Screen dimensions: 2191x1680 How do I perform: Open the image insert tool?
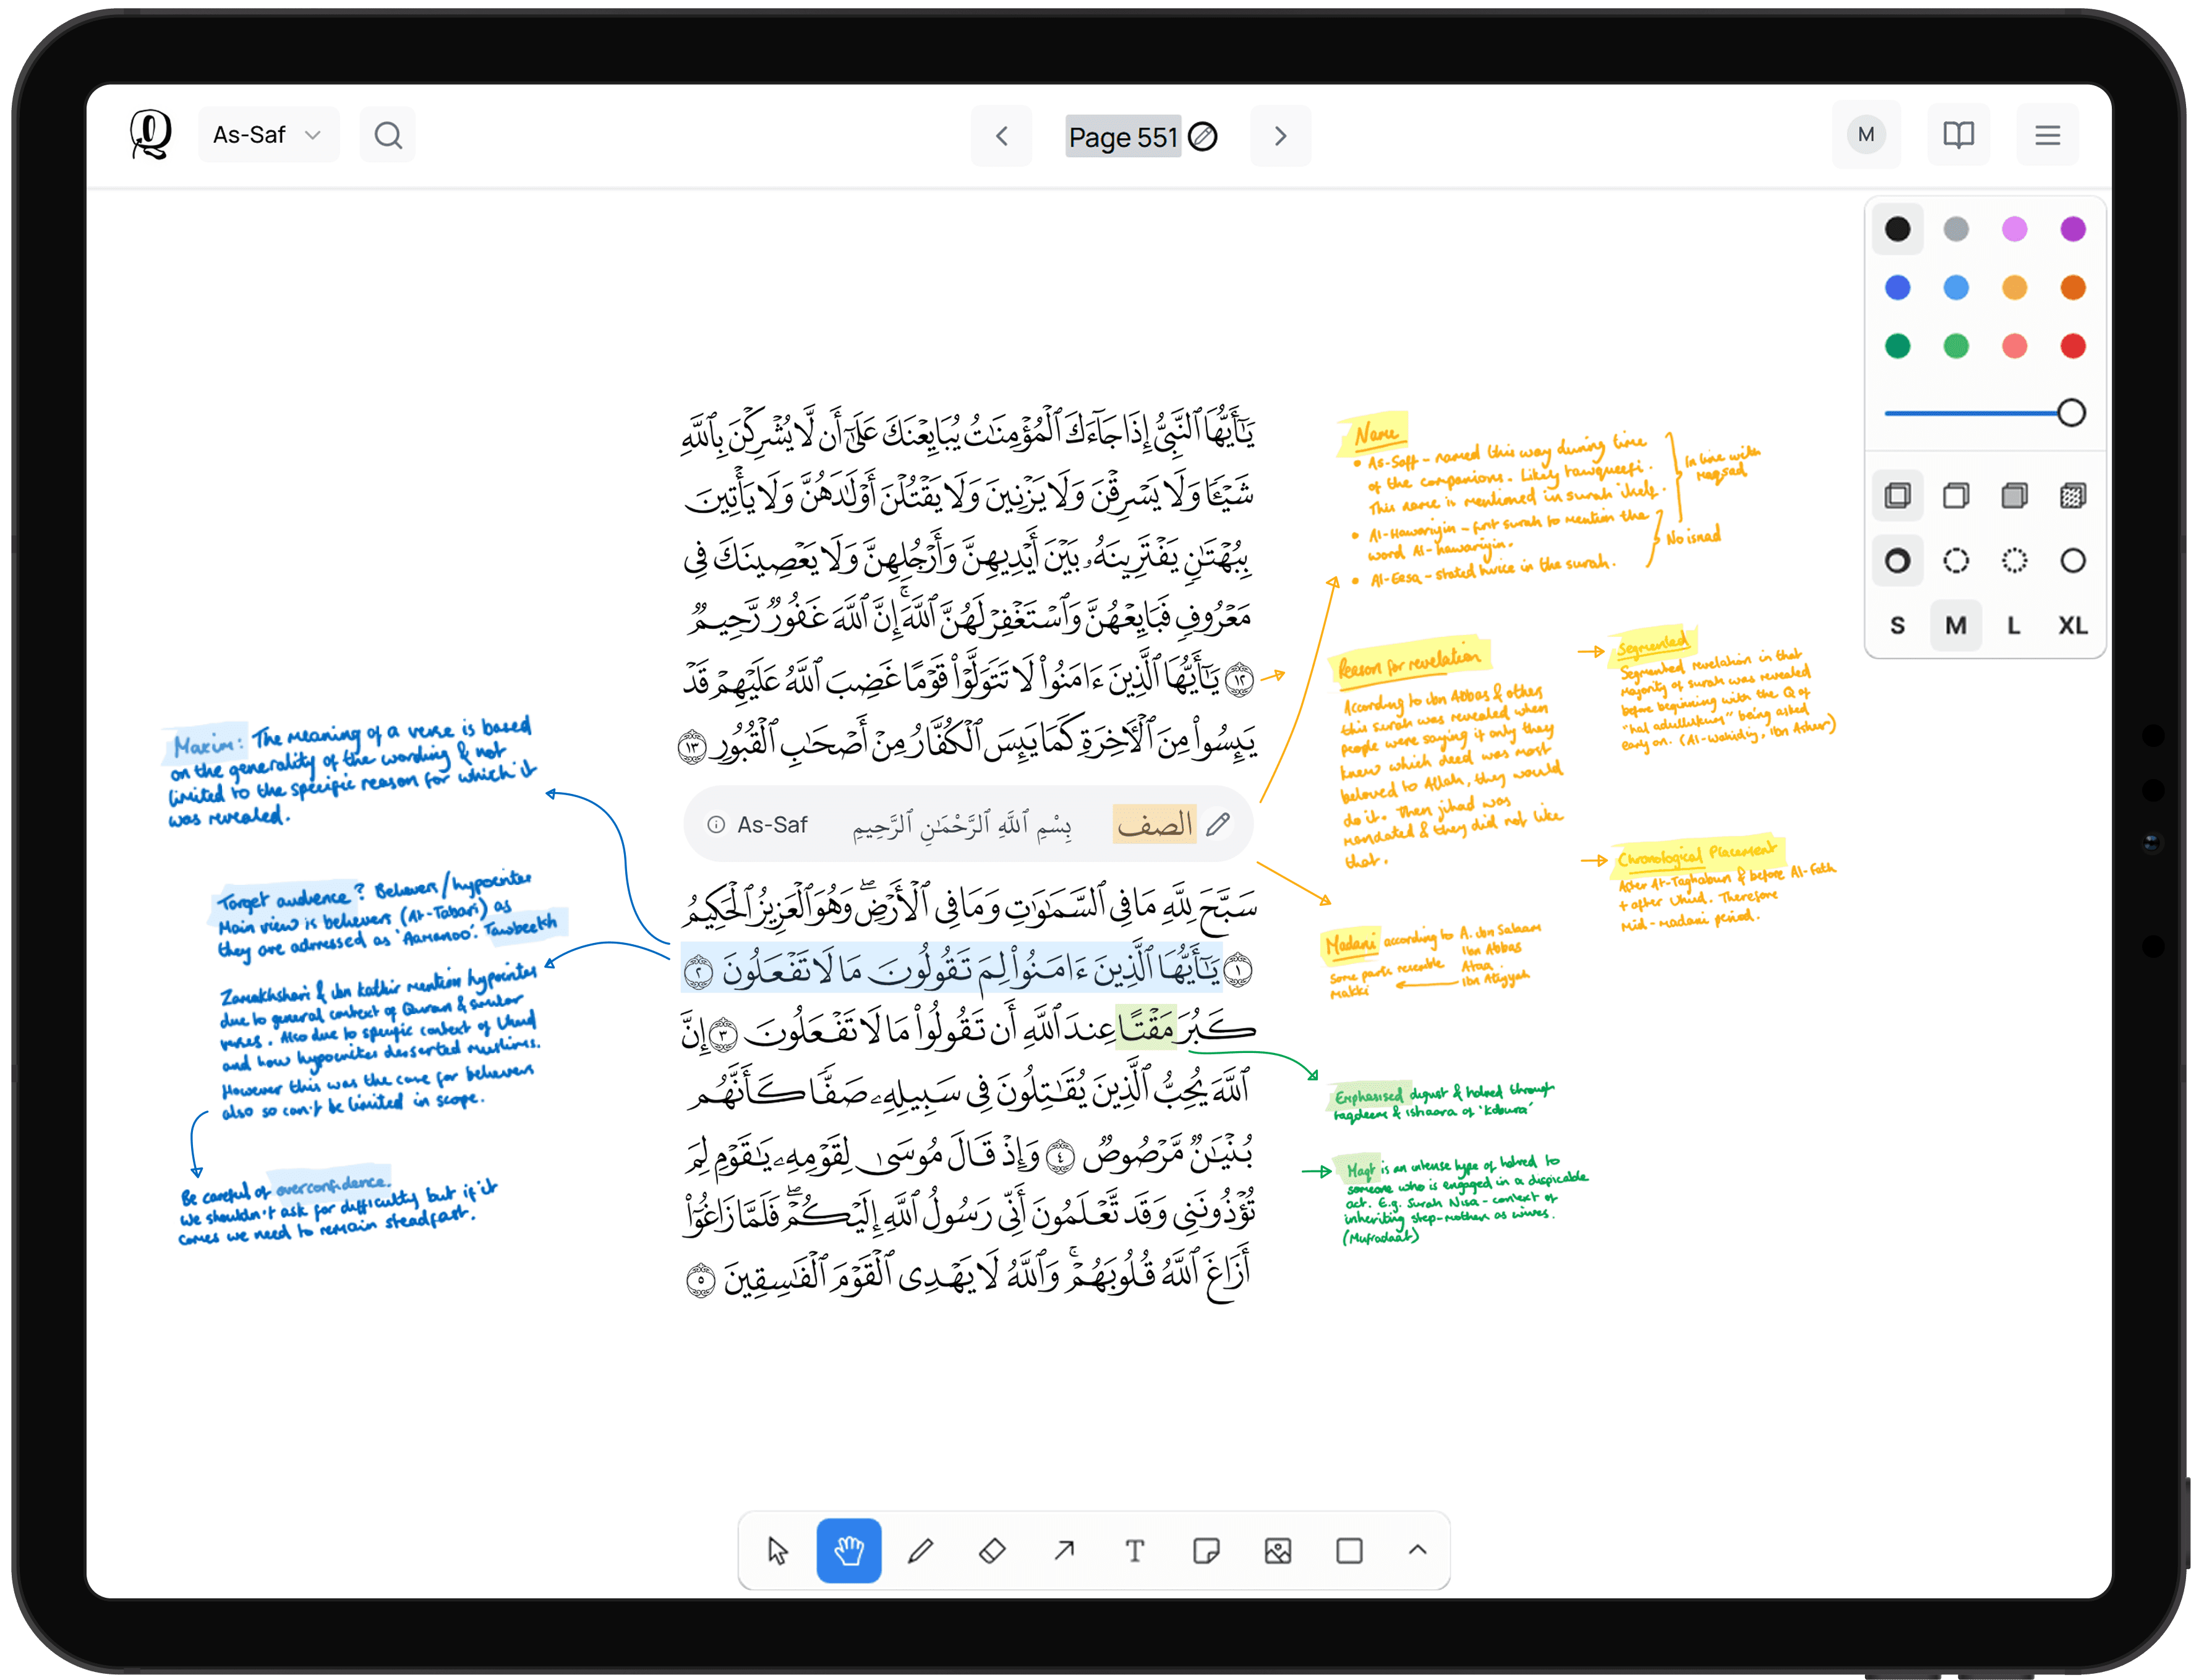click(1278, 1550)
